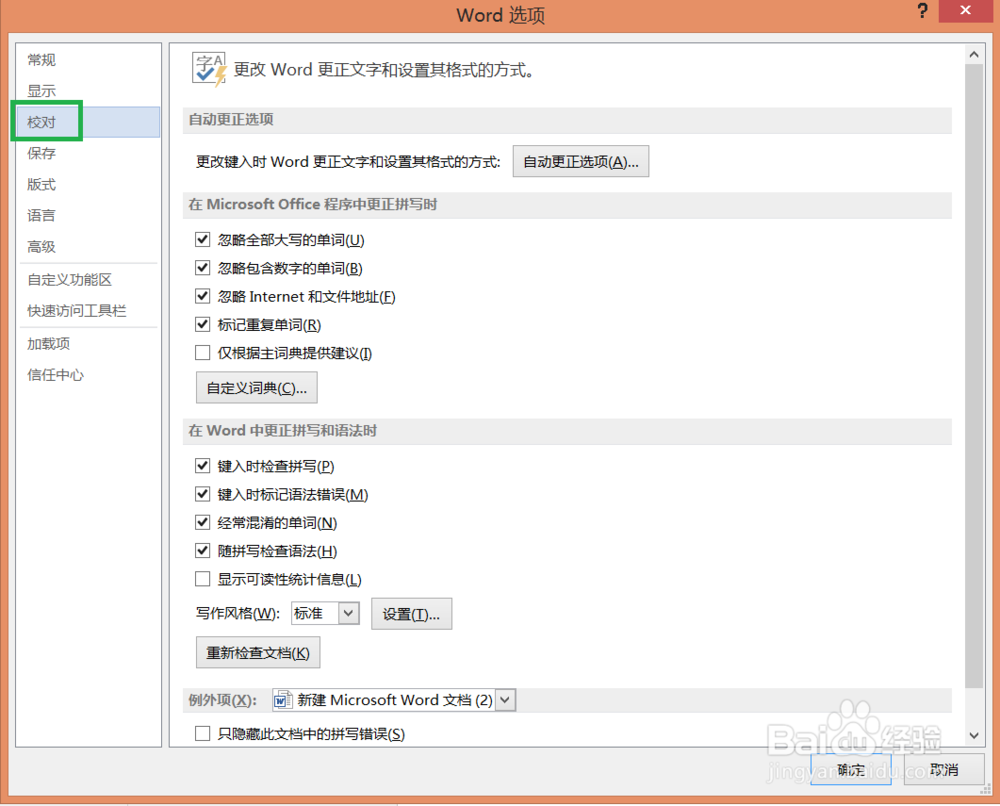Image resolution: width=1000 pixels, height=806 pixels.
Task: Click the 设置(T)... button
Action: coord(411,614)
